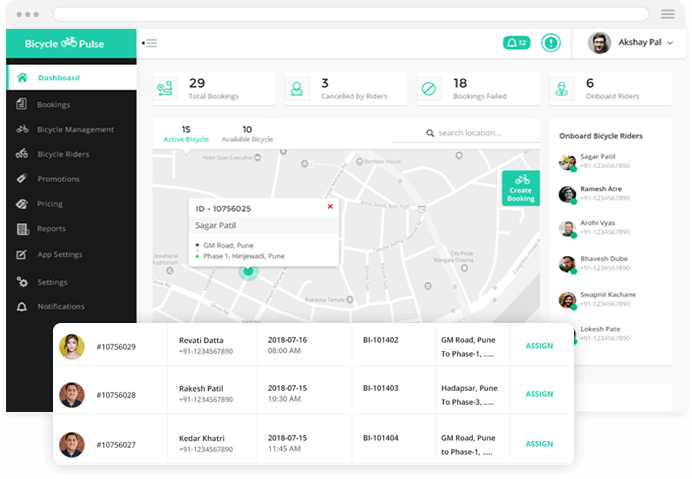
Task: Switch to the Available Bicycle tab
Action: click(247, 134)
